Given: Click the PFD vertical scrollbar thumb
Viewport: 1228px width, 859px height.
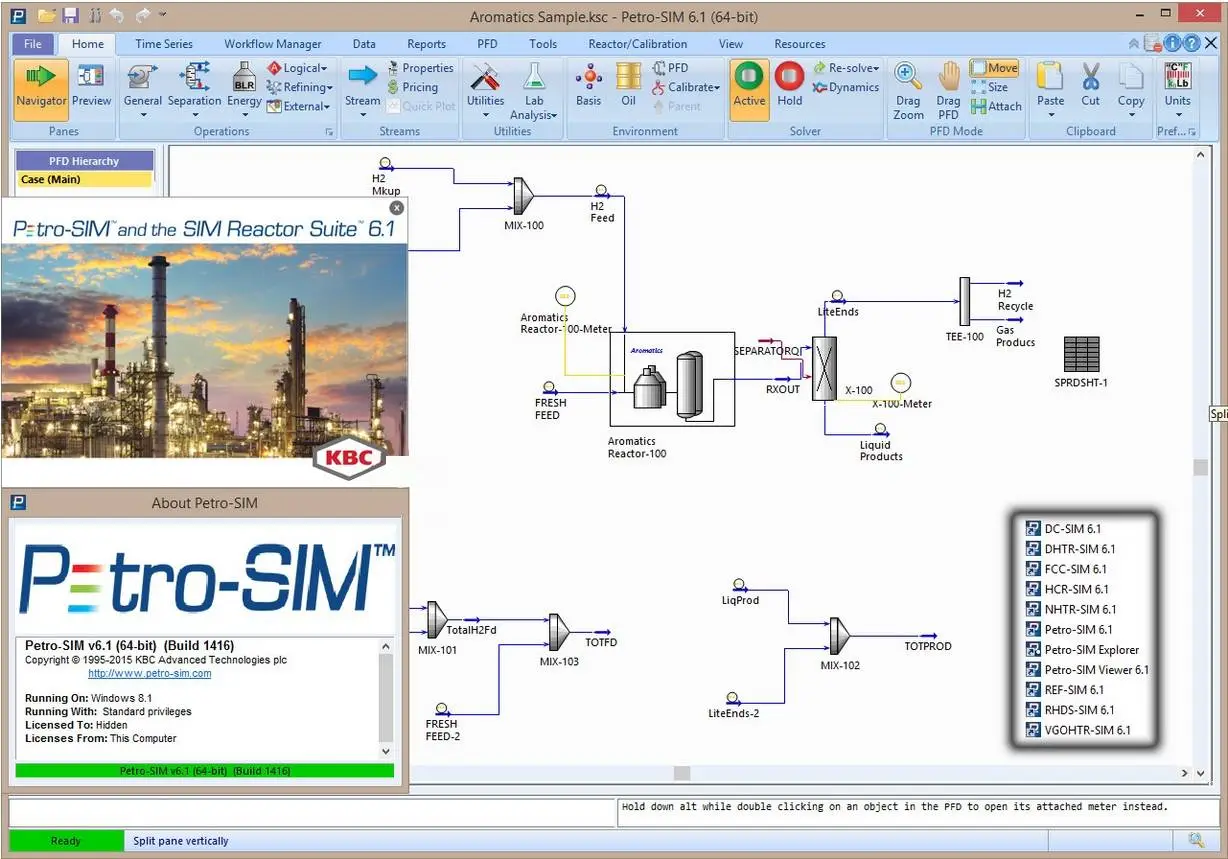Looking at the screenshot, I should (1200, 468).
